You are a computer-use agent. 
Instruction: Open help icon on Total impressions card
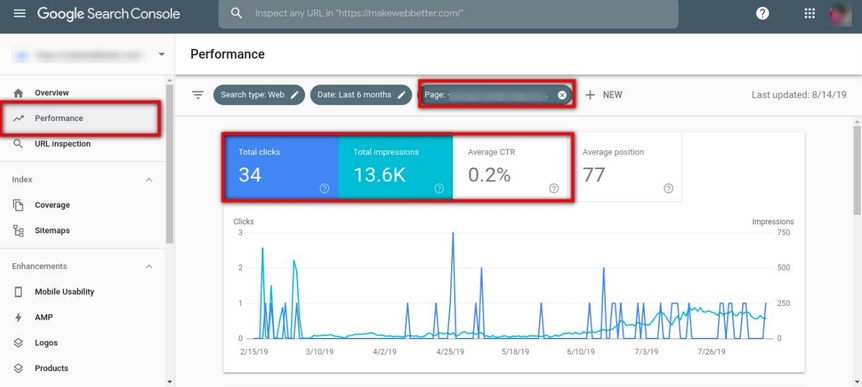pyautogui.click(x=439, y=189)
